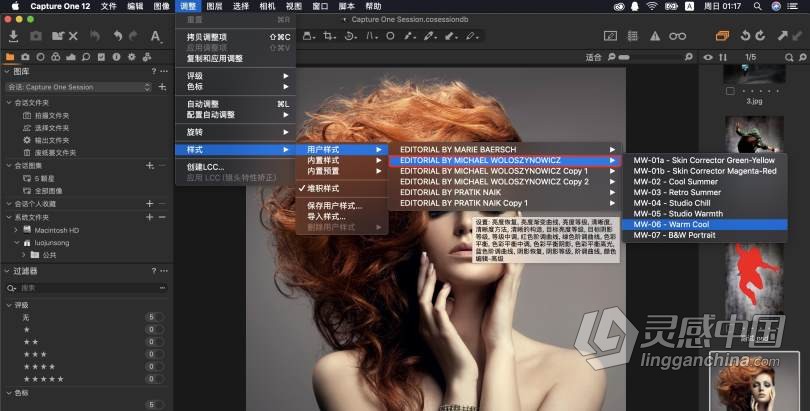Image resolution: width=810 pixels, height=411 pixels.
Task: Toggle the exposure warning triangle icon
Action: coord(655,36)
